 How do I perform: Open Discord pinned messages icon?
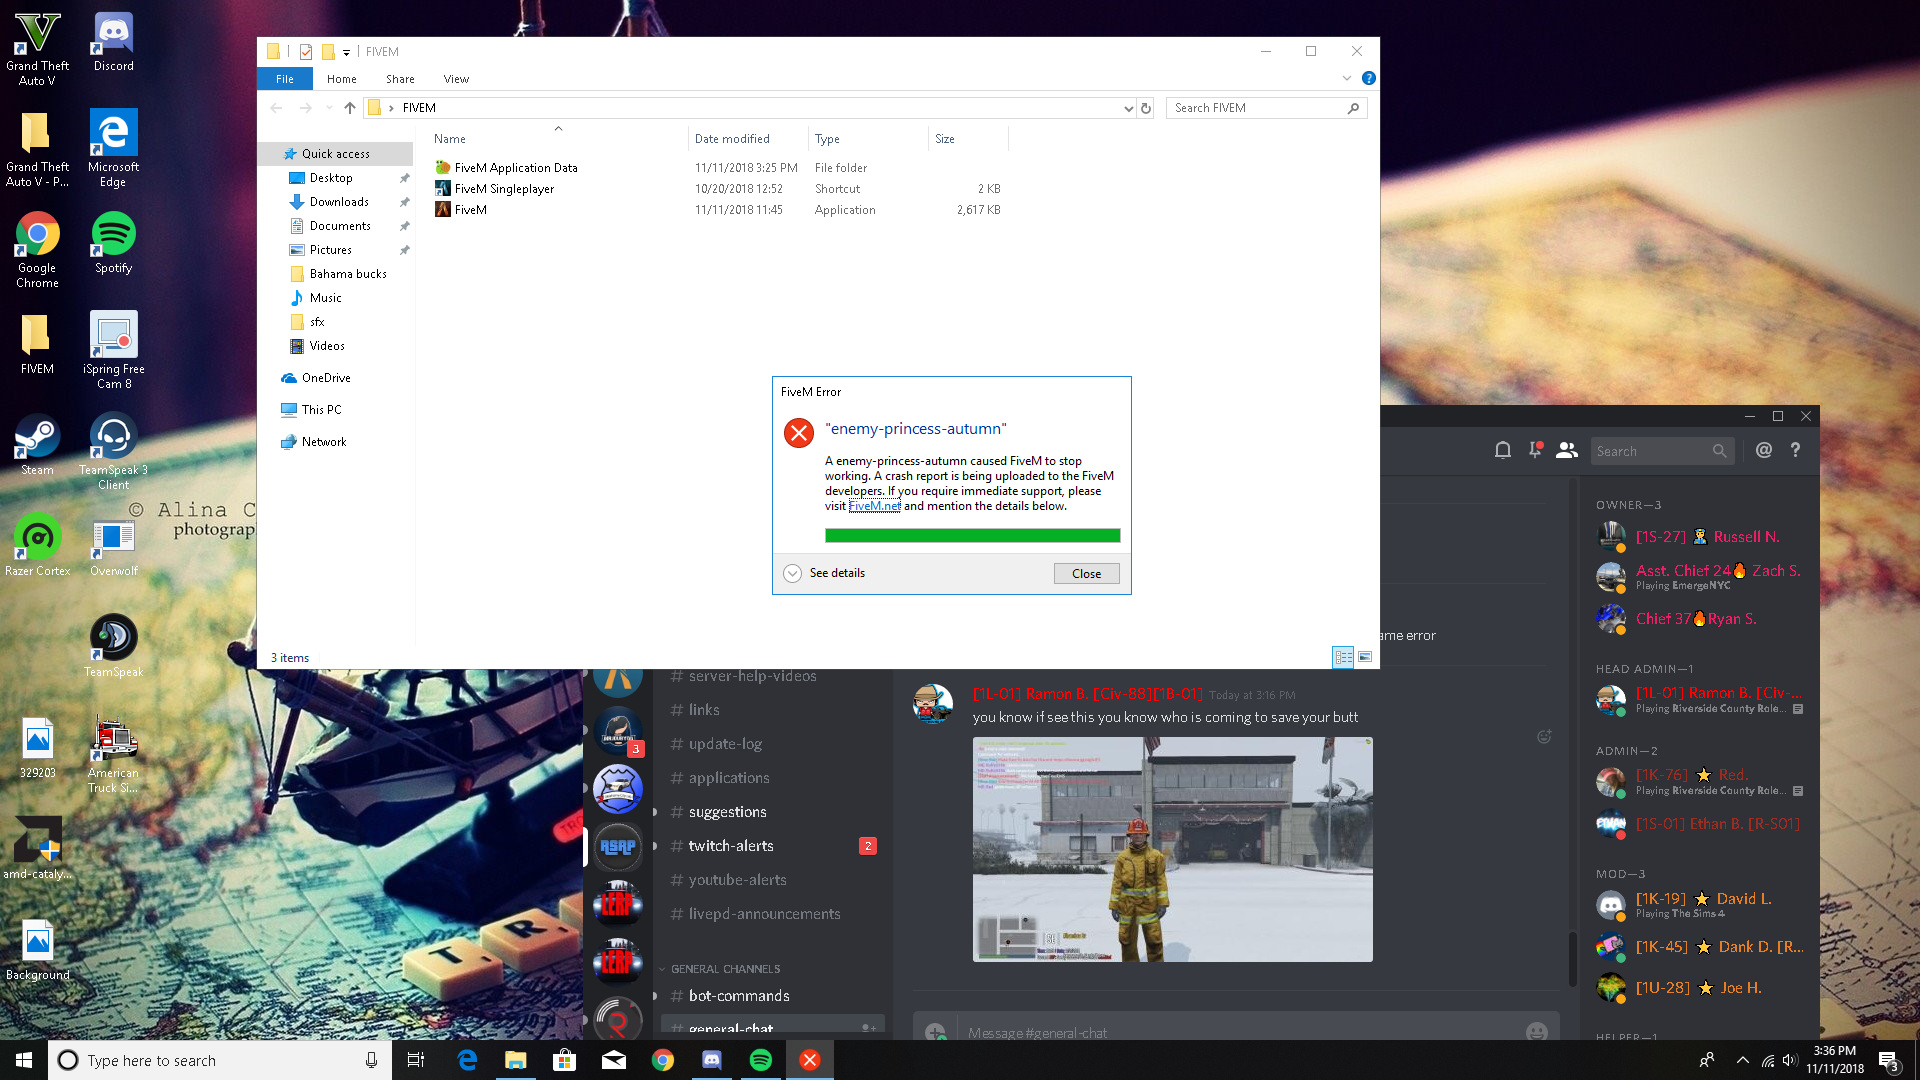tap(1535, 451)
